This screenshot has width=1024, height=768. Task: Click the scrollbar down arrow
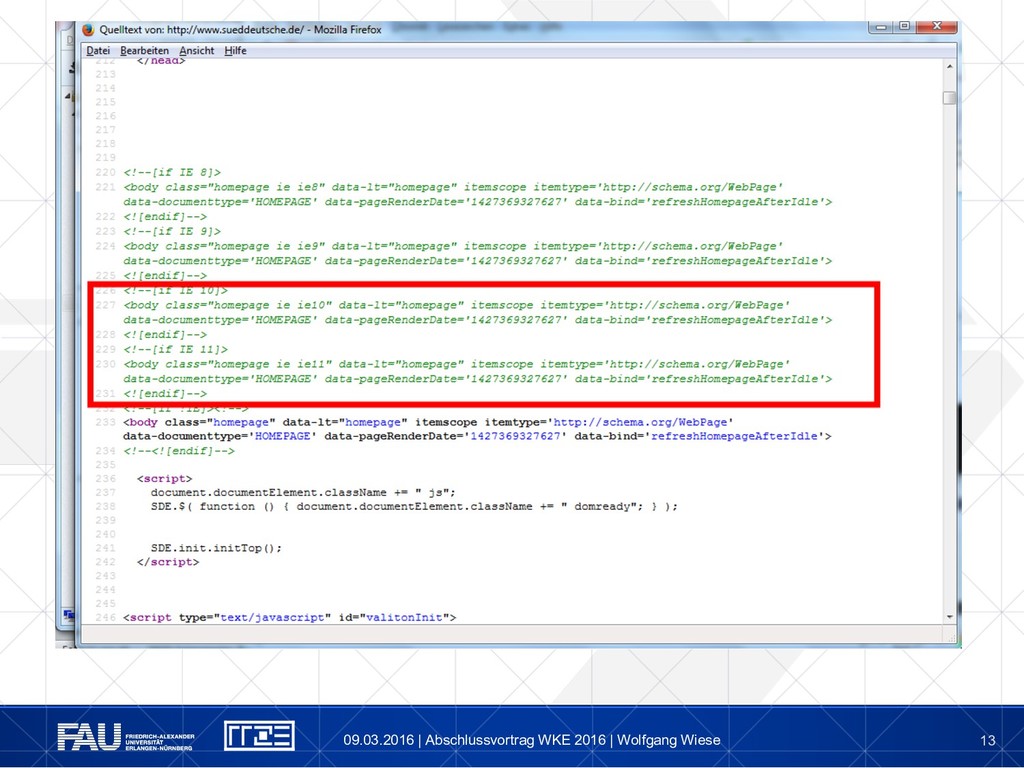[x=950, y=616]
